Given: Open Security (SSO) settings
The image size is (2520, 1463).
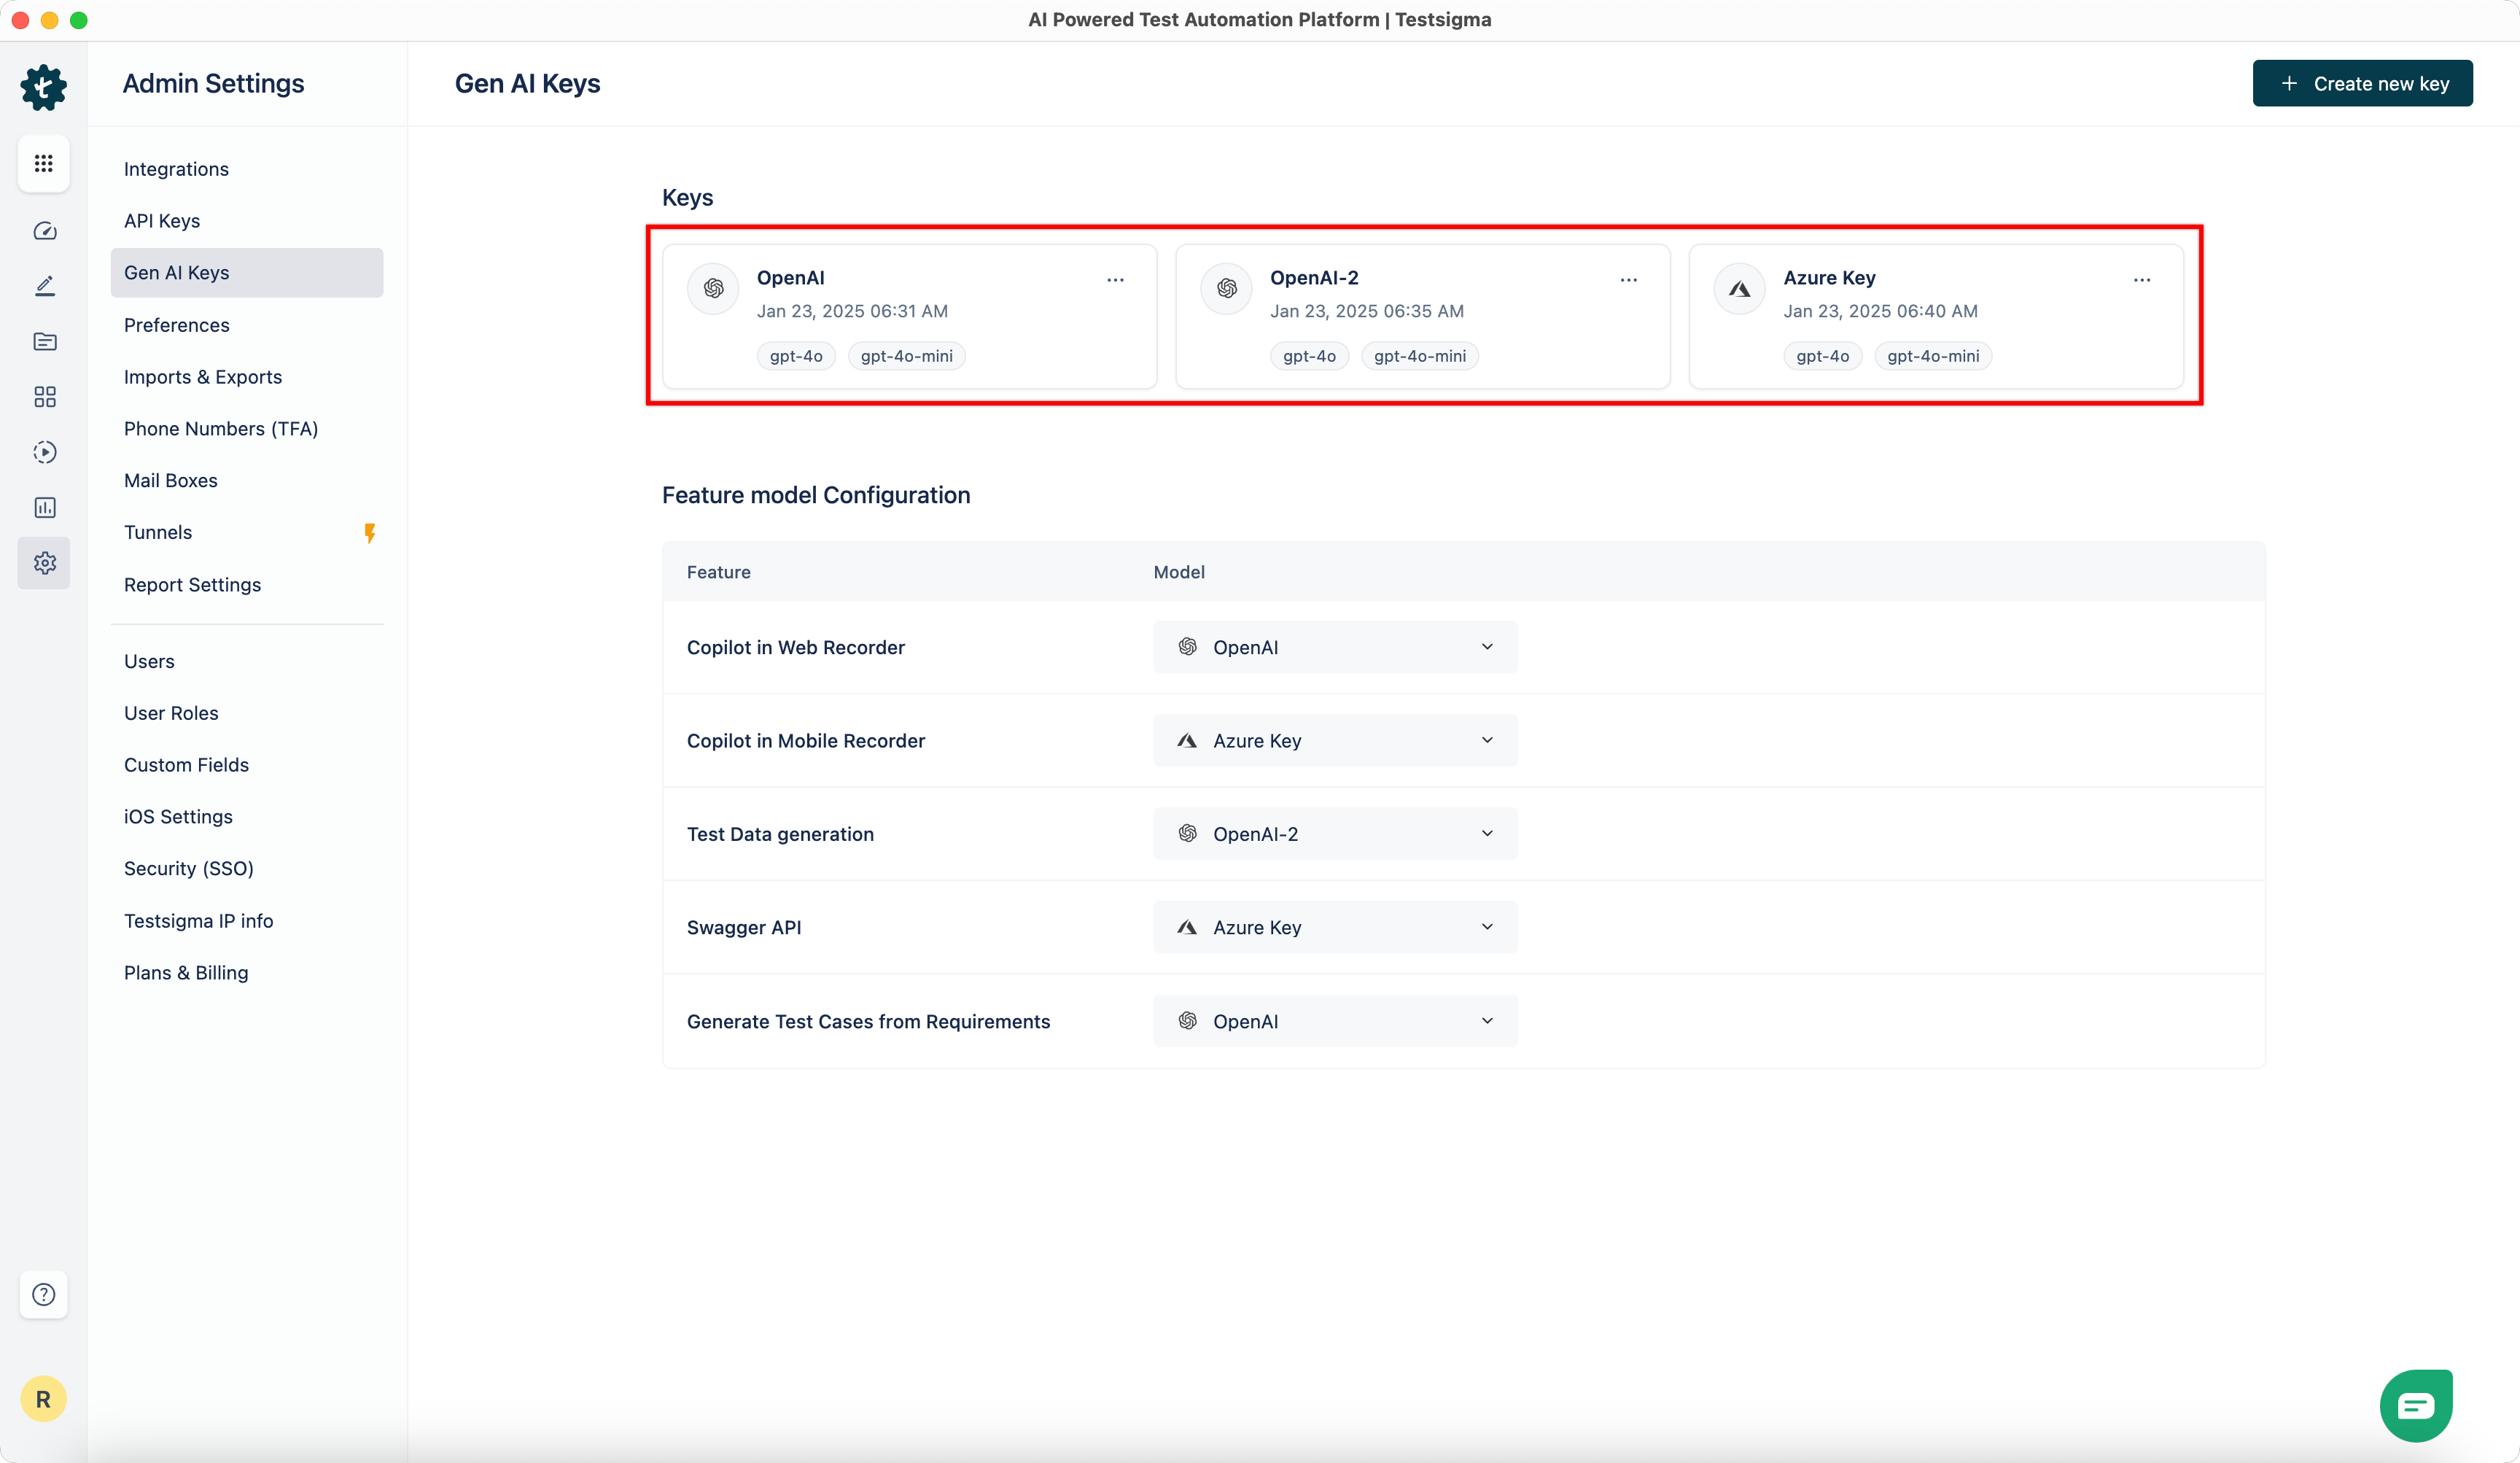Looking at the screenshot, I should click(188, 868).
